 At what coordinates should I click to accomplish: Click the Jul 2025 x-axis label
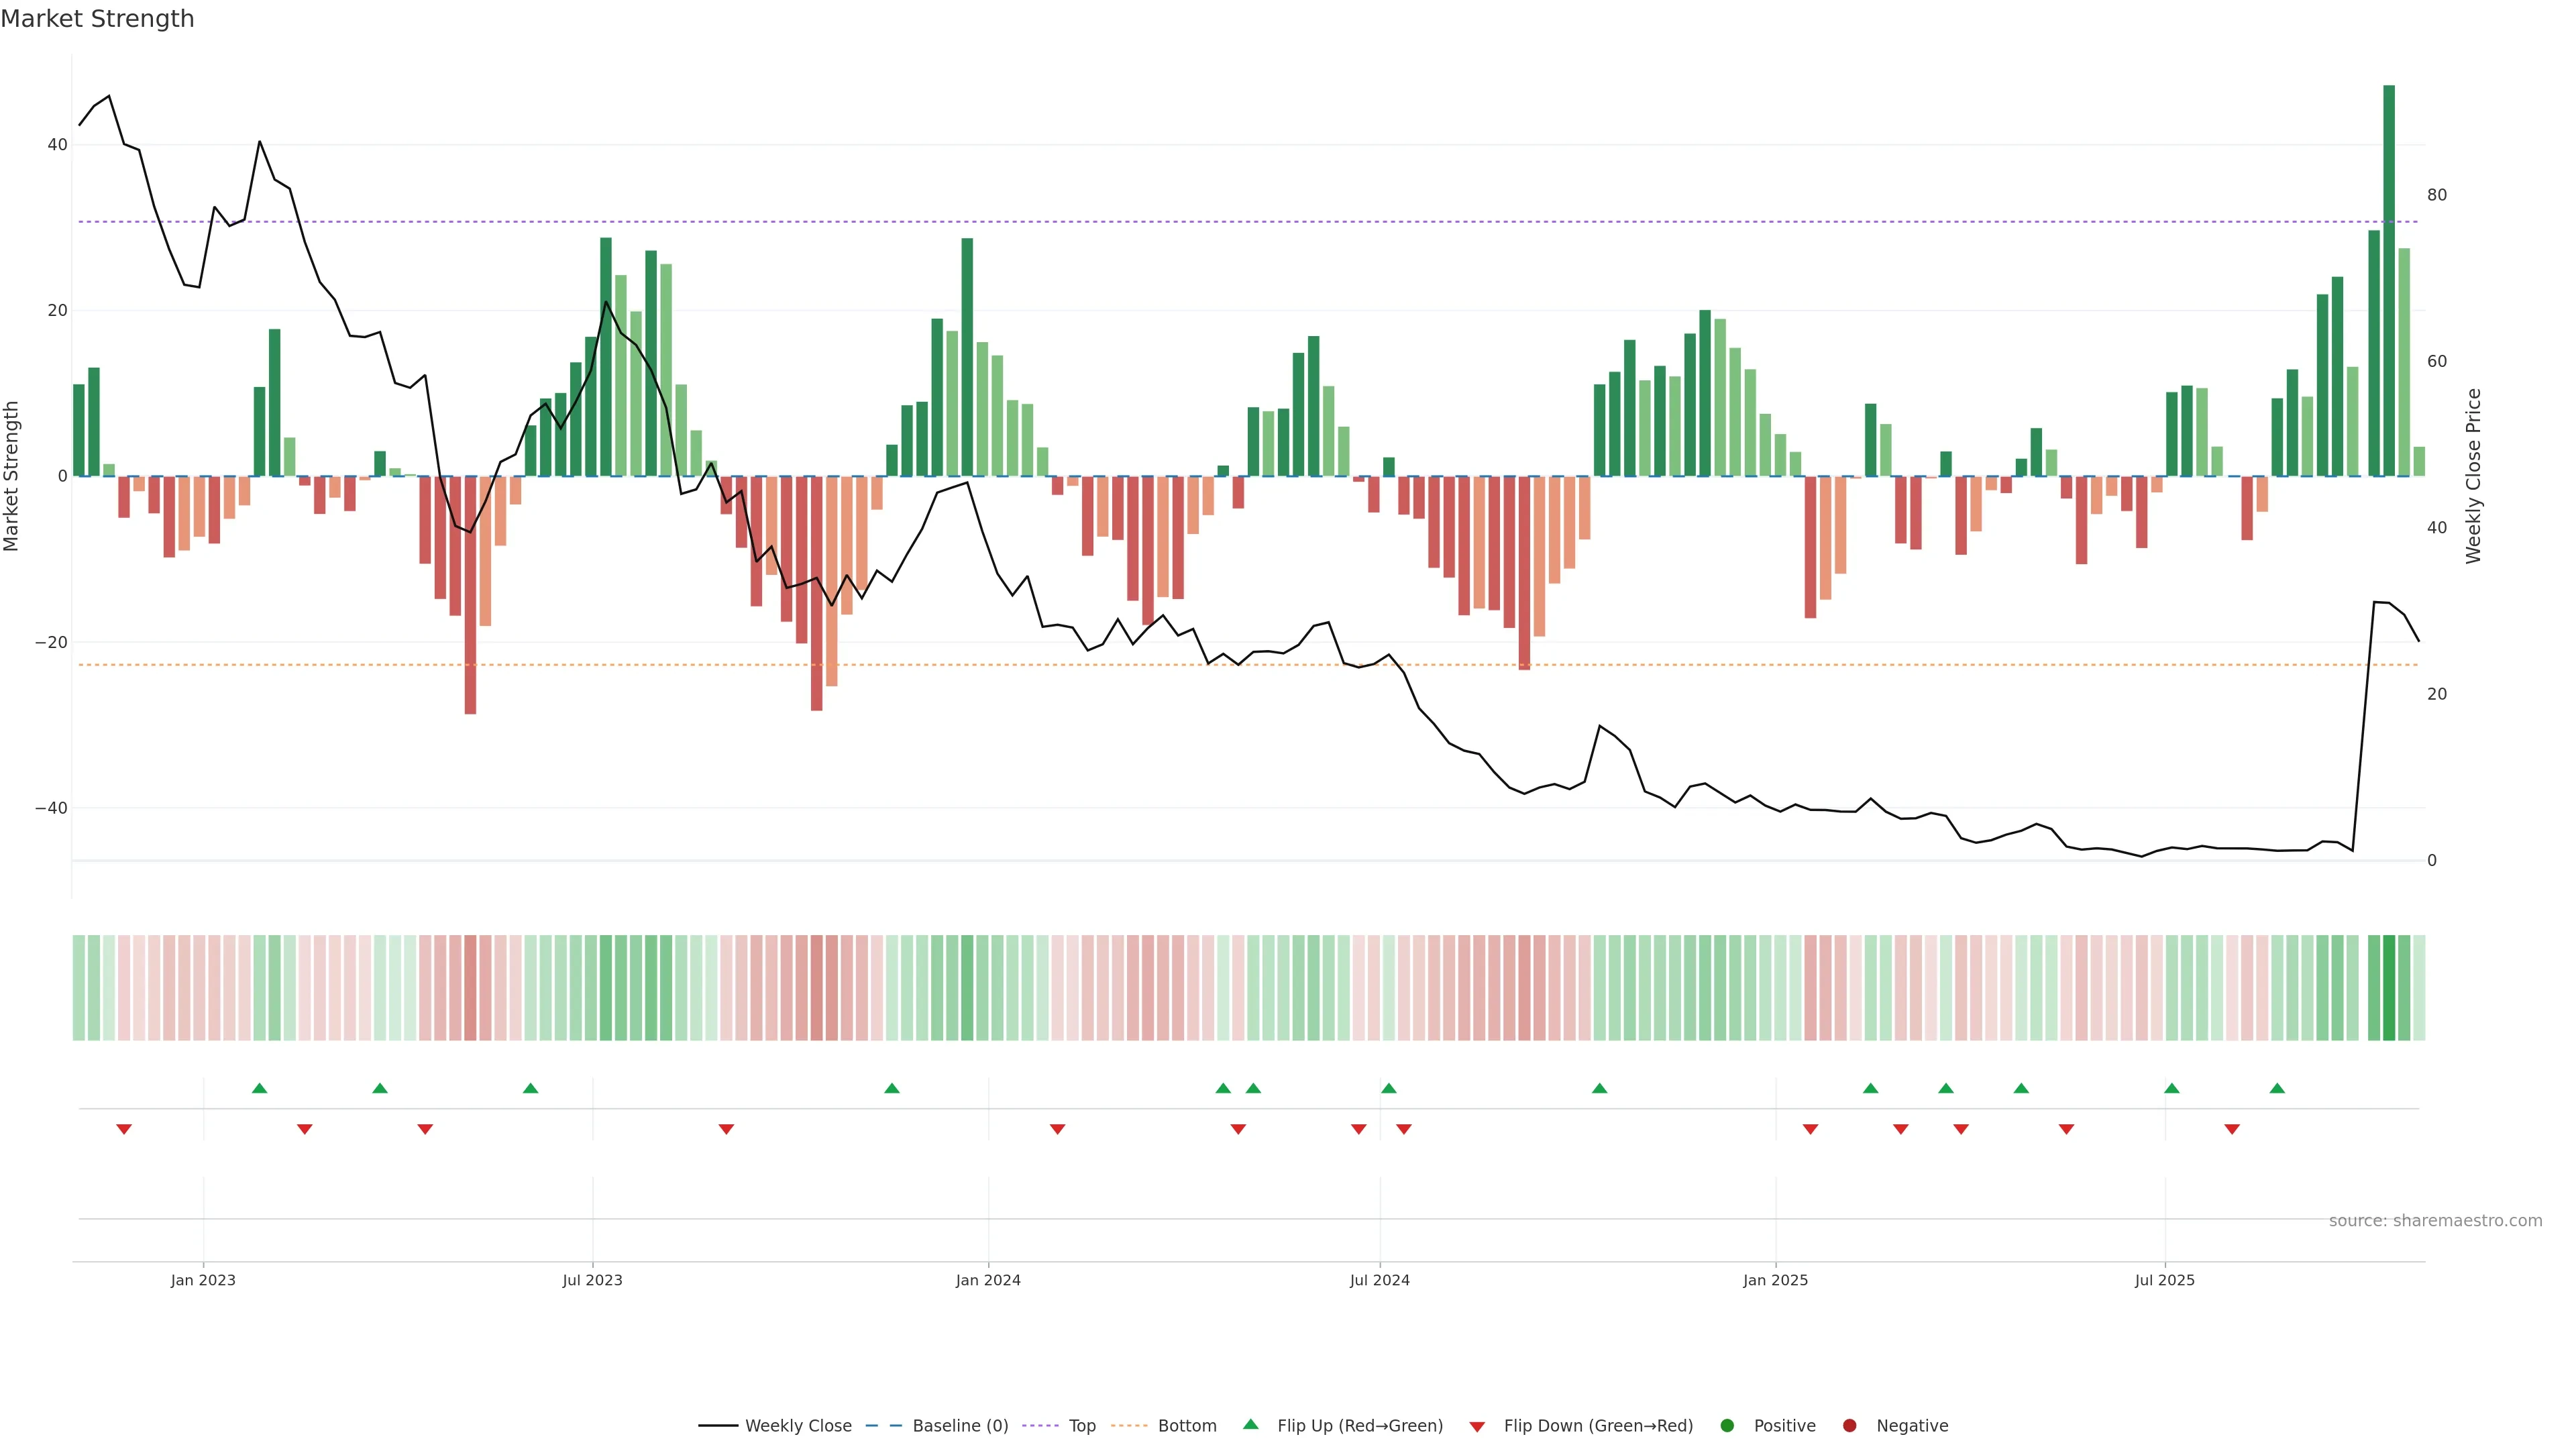coord(2164,1280)
